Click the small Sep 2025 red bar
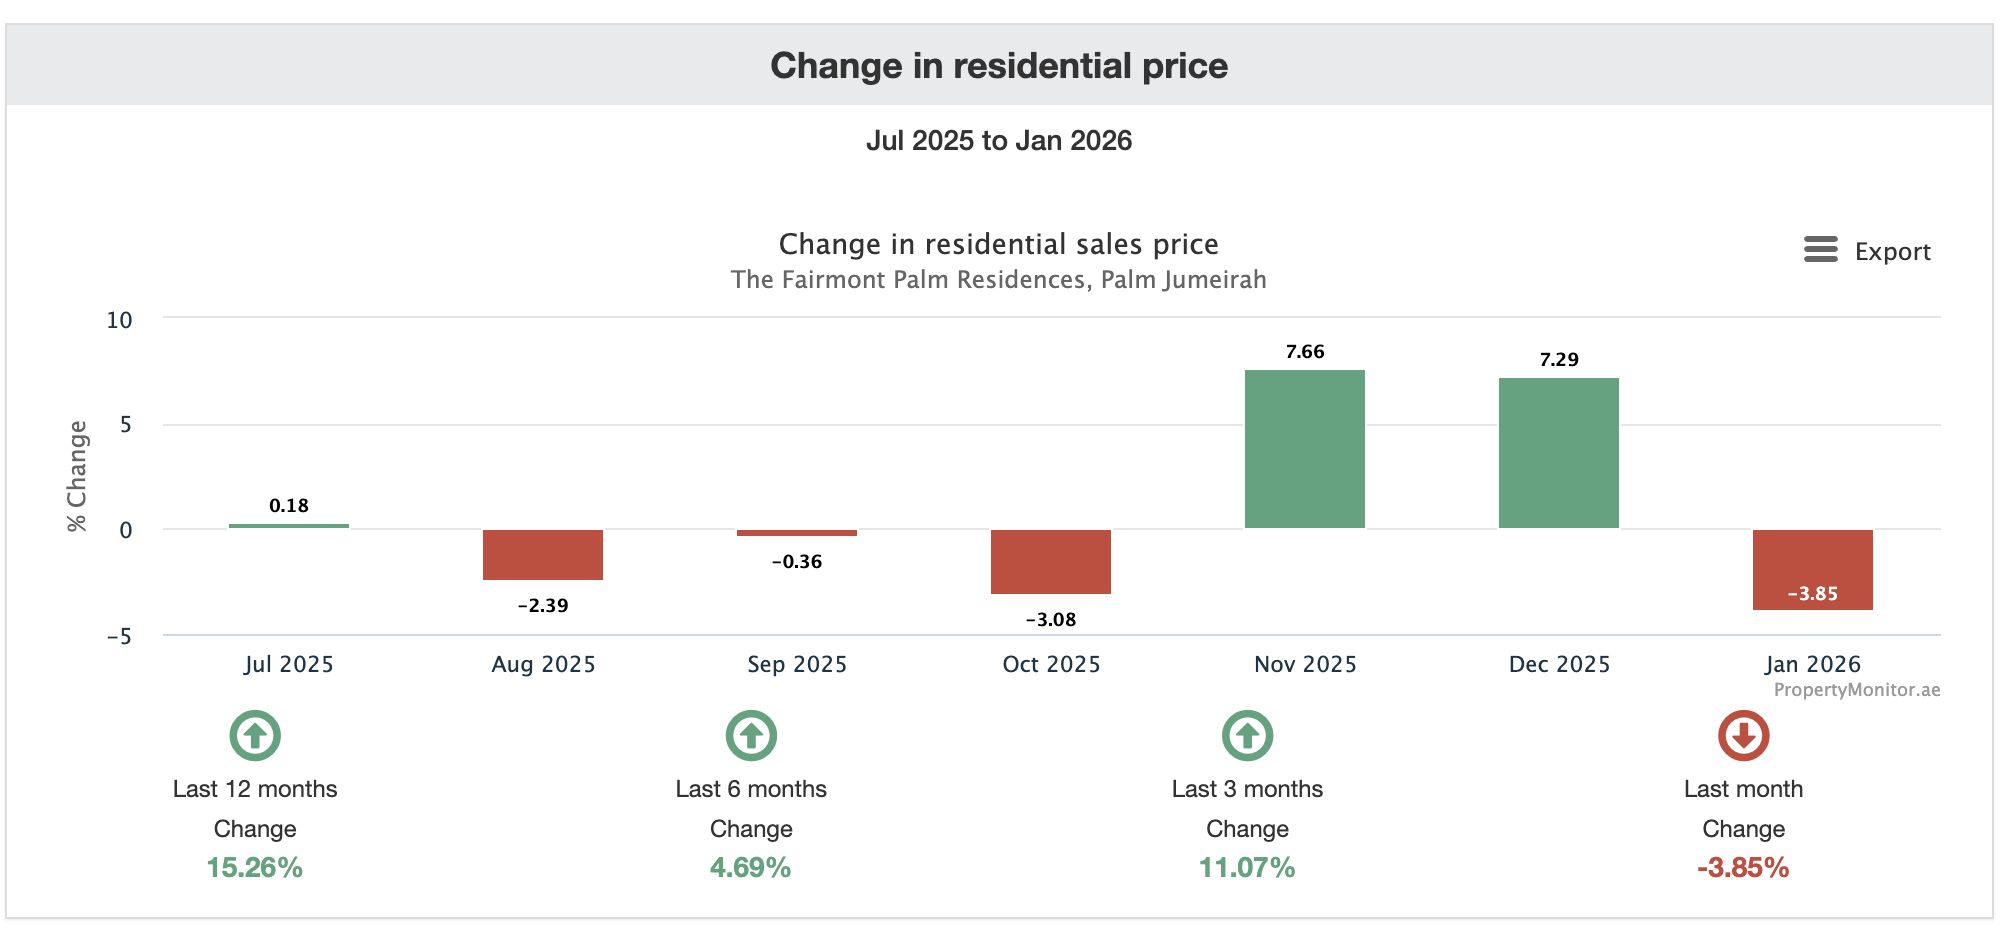Viewport: 2016px width, 950px height. coord(796,533)
